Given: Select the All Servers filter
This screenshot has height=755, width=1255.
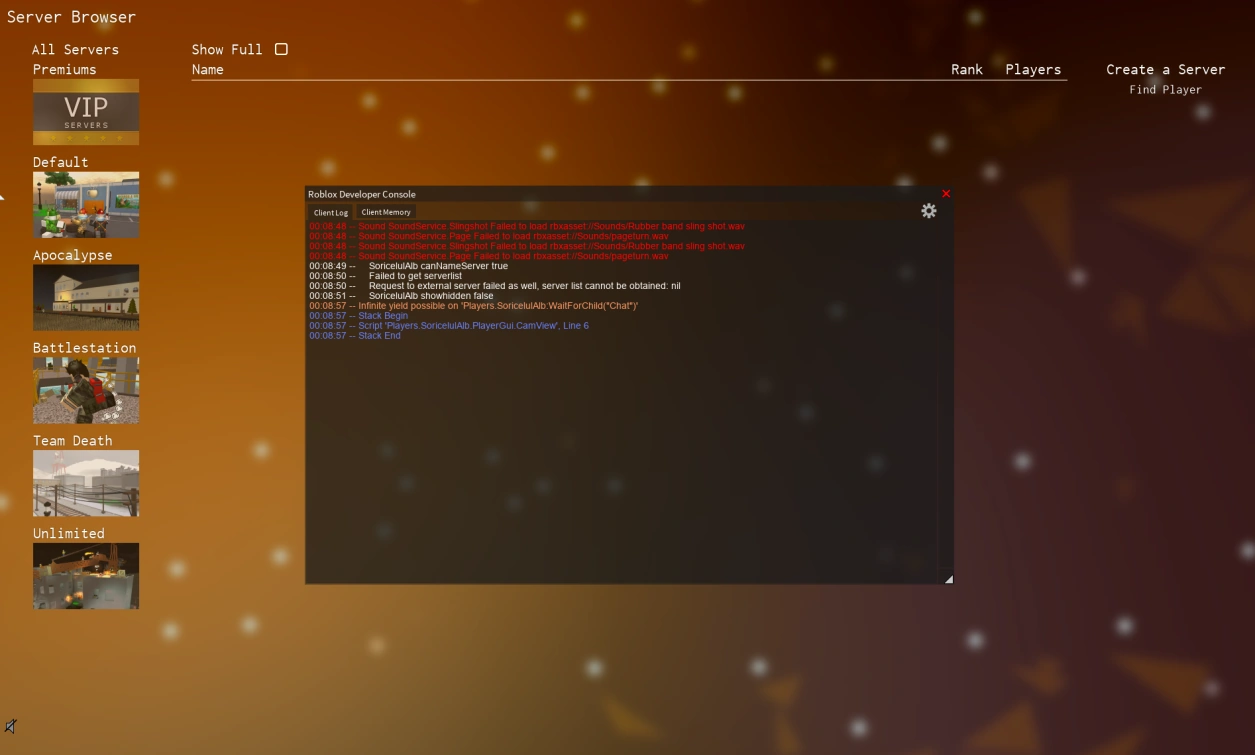Looking at the screenshot, I should [75, 49].
